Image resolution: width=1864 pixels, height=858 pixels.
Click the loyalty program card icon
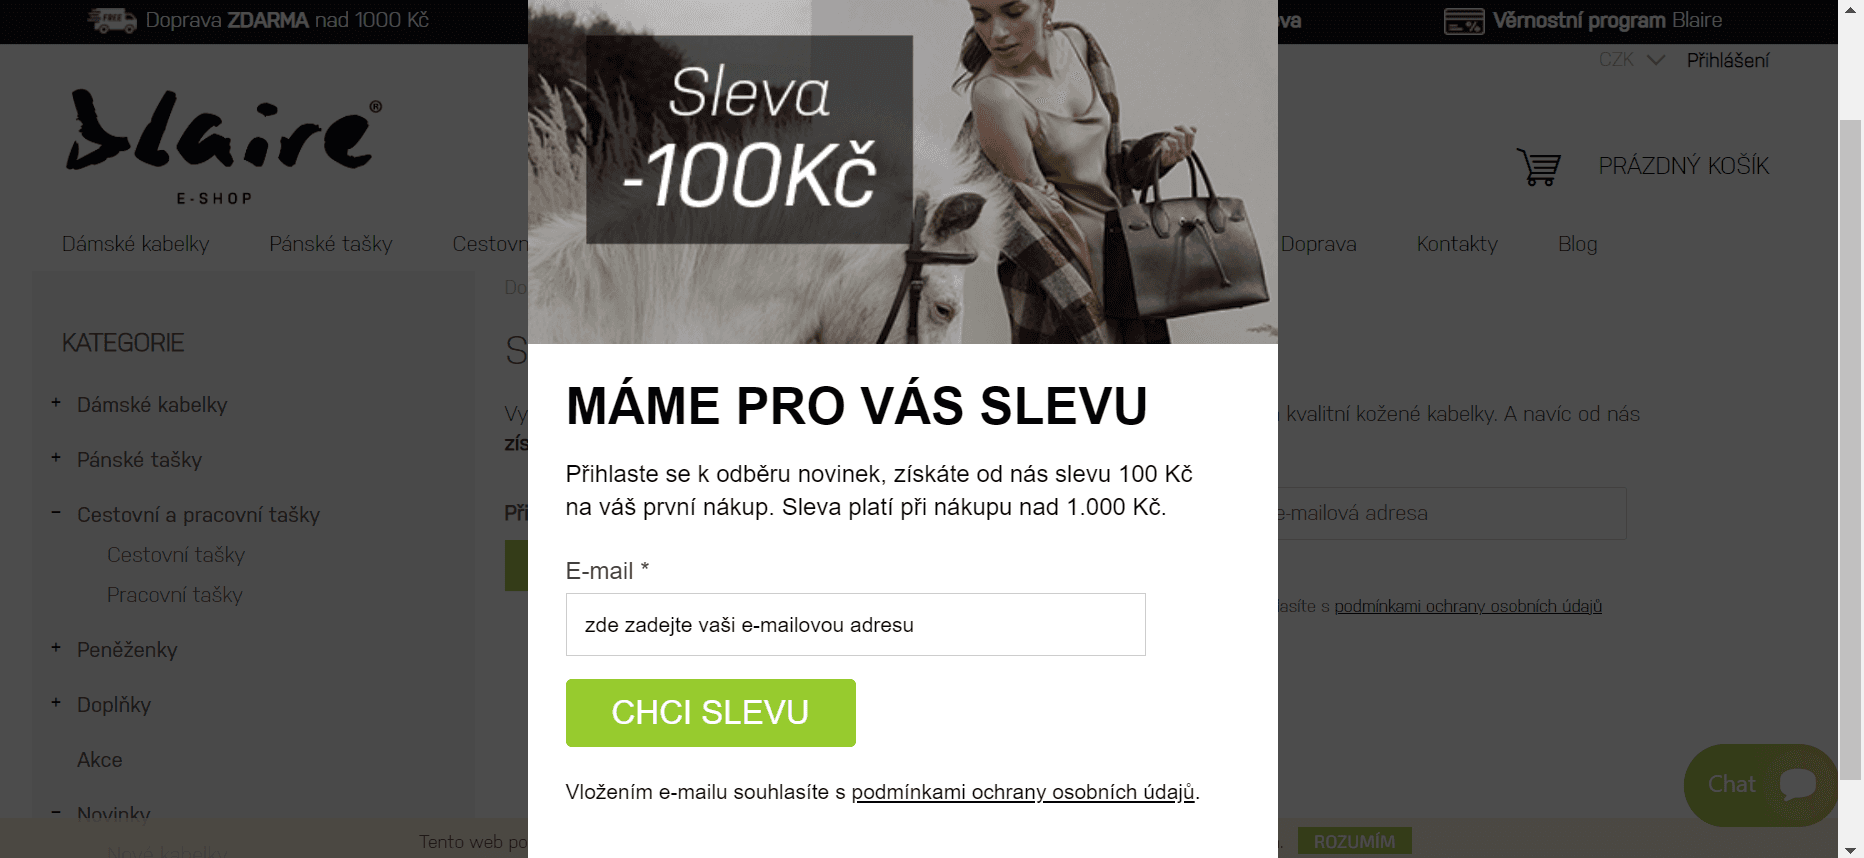click(1464, 21)
